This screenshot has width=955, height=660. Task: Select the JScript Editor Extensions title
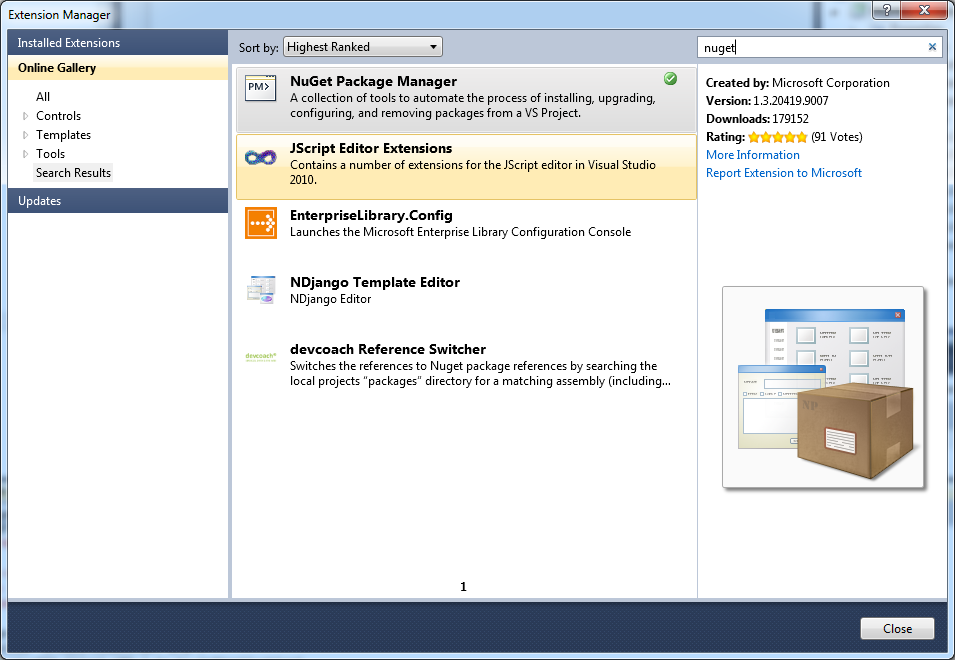tap(371, 148)
